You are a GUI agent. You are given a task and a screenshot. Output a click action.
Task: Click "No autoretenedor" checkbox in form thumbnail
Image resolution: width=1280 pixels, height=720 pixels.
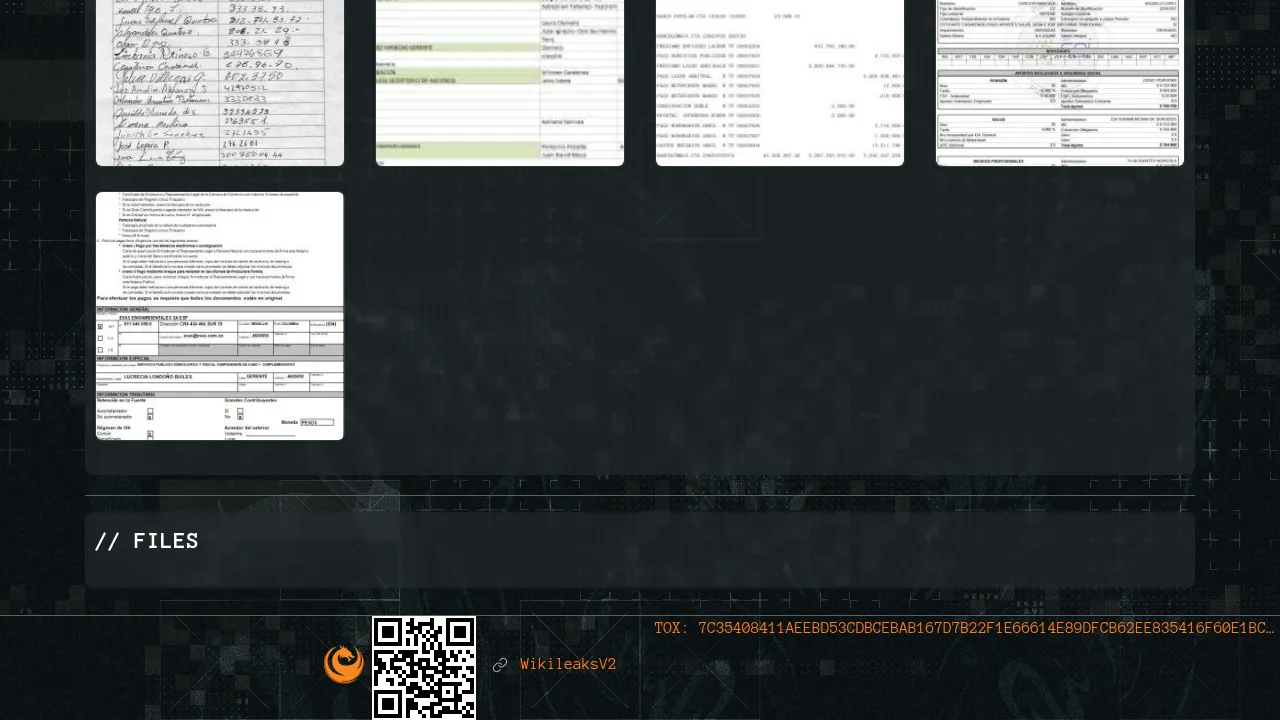[x=150, y=416]
